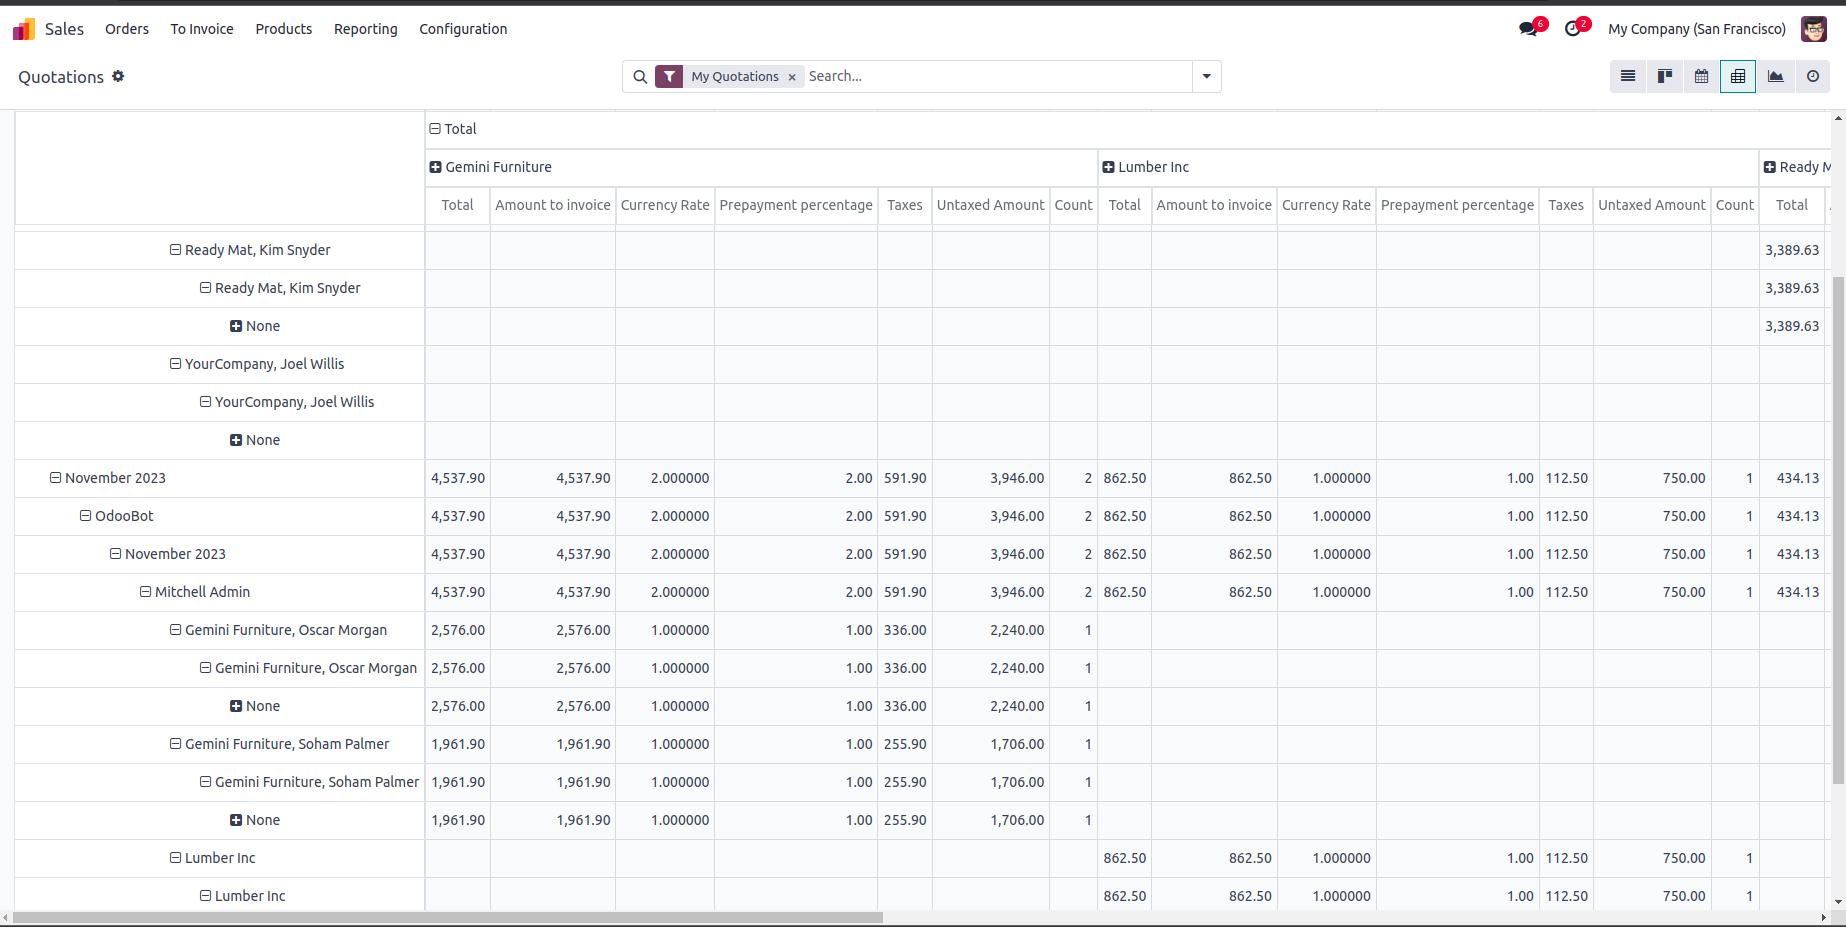Open the Reporting menu
This screenshot has width=1846, height=927.
(365, 29)
